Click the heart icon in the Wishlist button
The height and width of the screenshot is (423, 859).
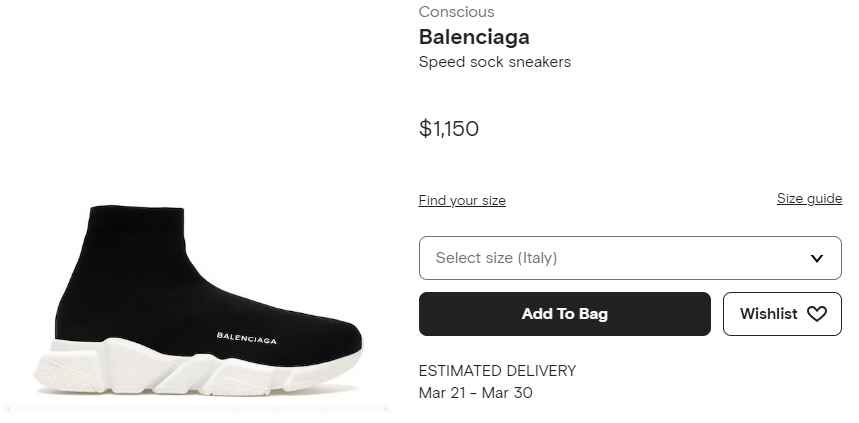pos(817,314)
